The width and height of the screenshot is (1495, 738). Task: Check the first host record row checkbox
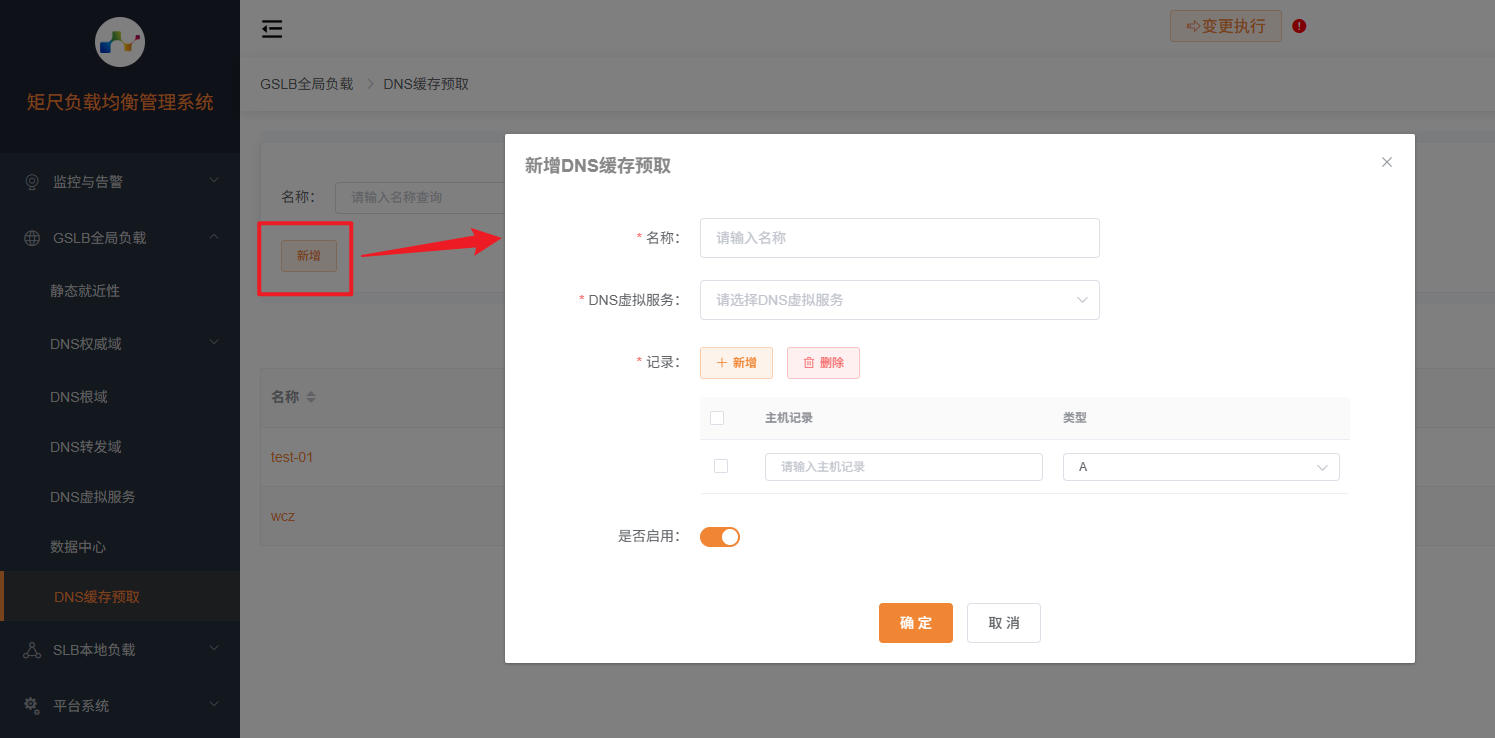coord(721,466)
